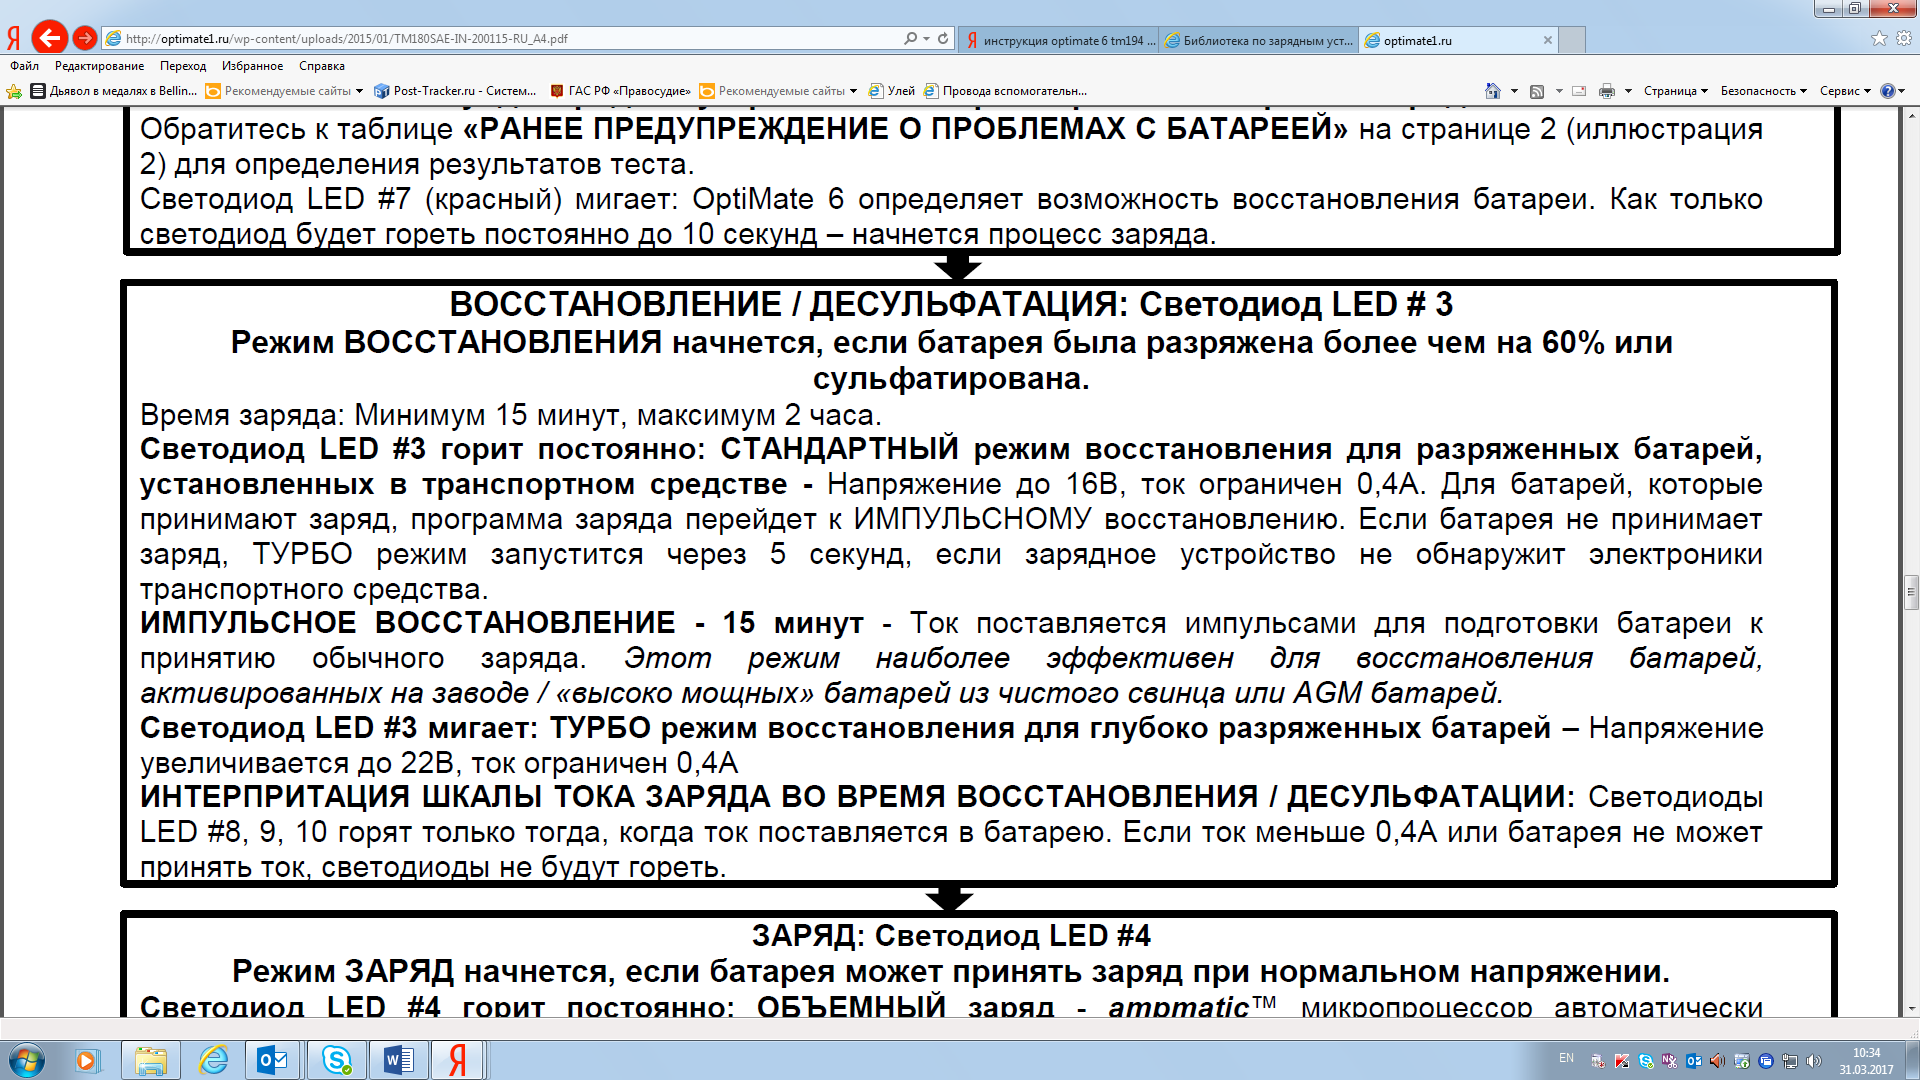
Task: Click the network connection icon in the tray
Action: coord(1789,1061)
